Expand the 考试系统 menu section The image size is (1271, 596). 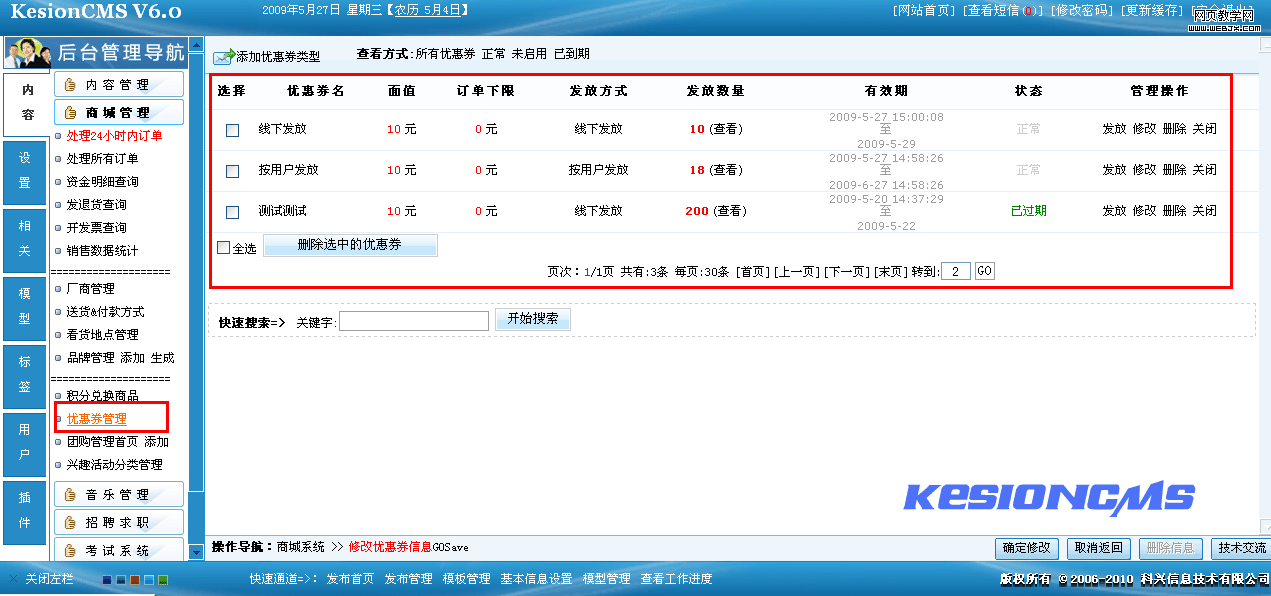point(118,550)
